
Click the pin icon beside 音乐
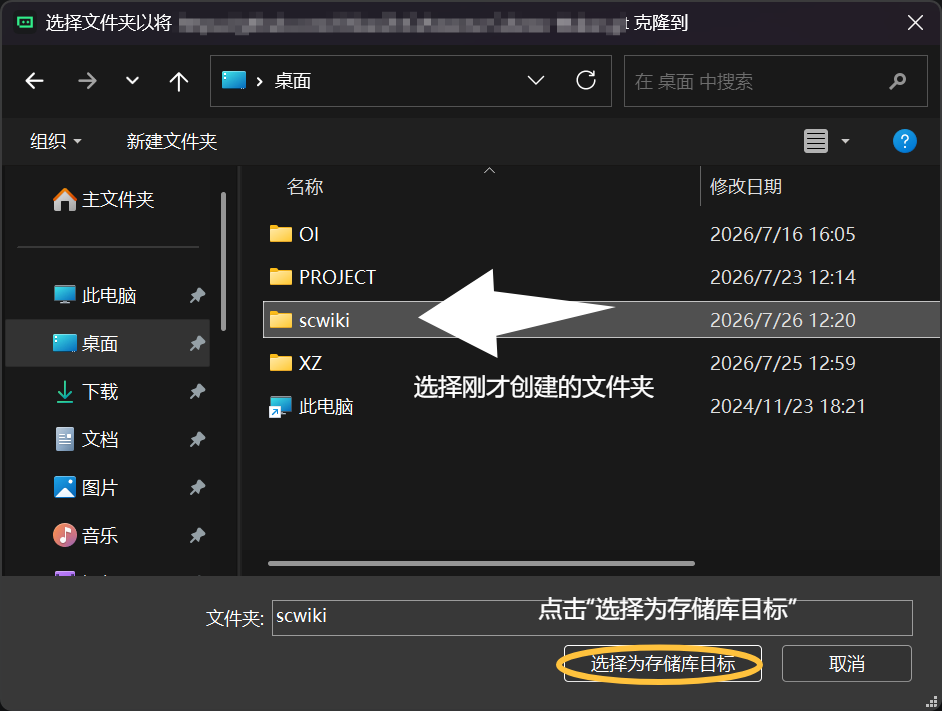point(197,536)
